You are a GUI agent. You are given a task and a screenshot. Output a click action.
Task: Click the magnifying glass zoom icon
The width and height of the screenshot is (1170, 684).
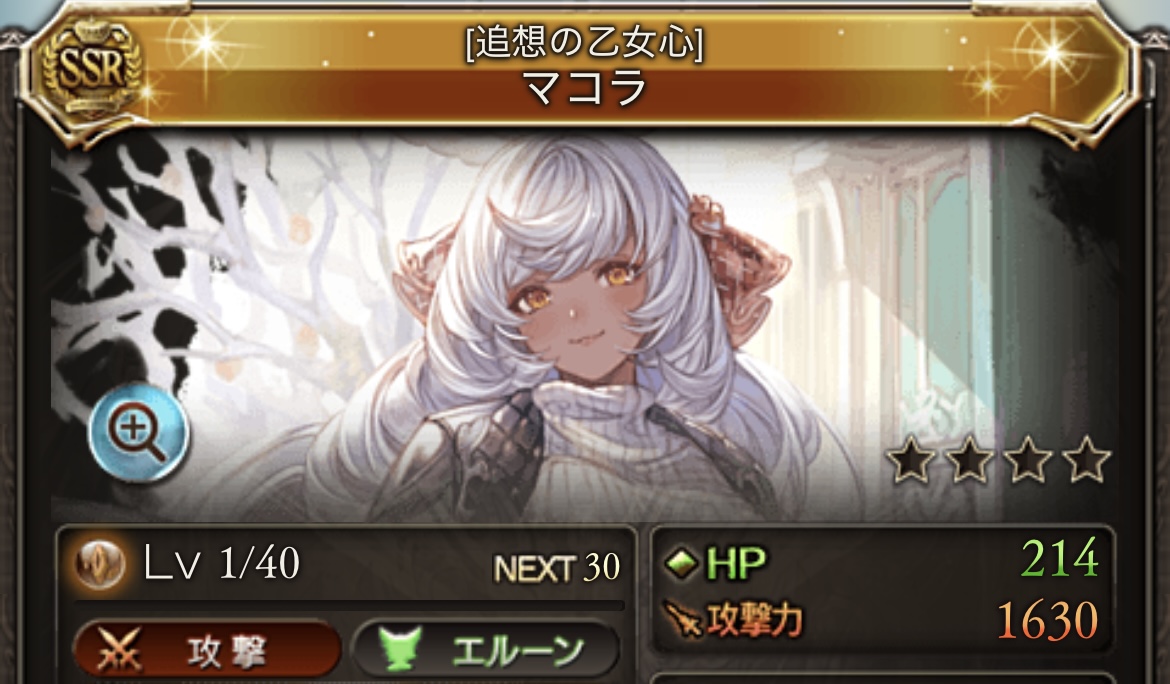tap(139, 433)
